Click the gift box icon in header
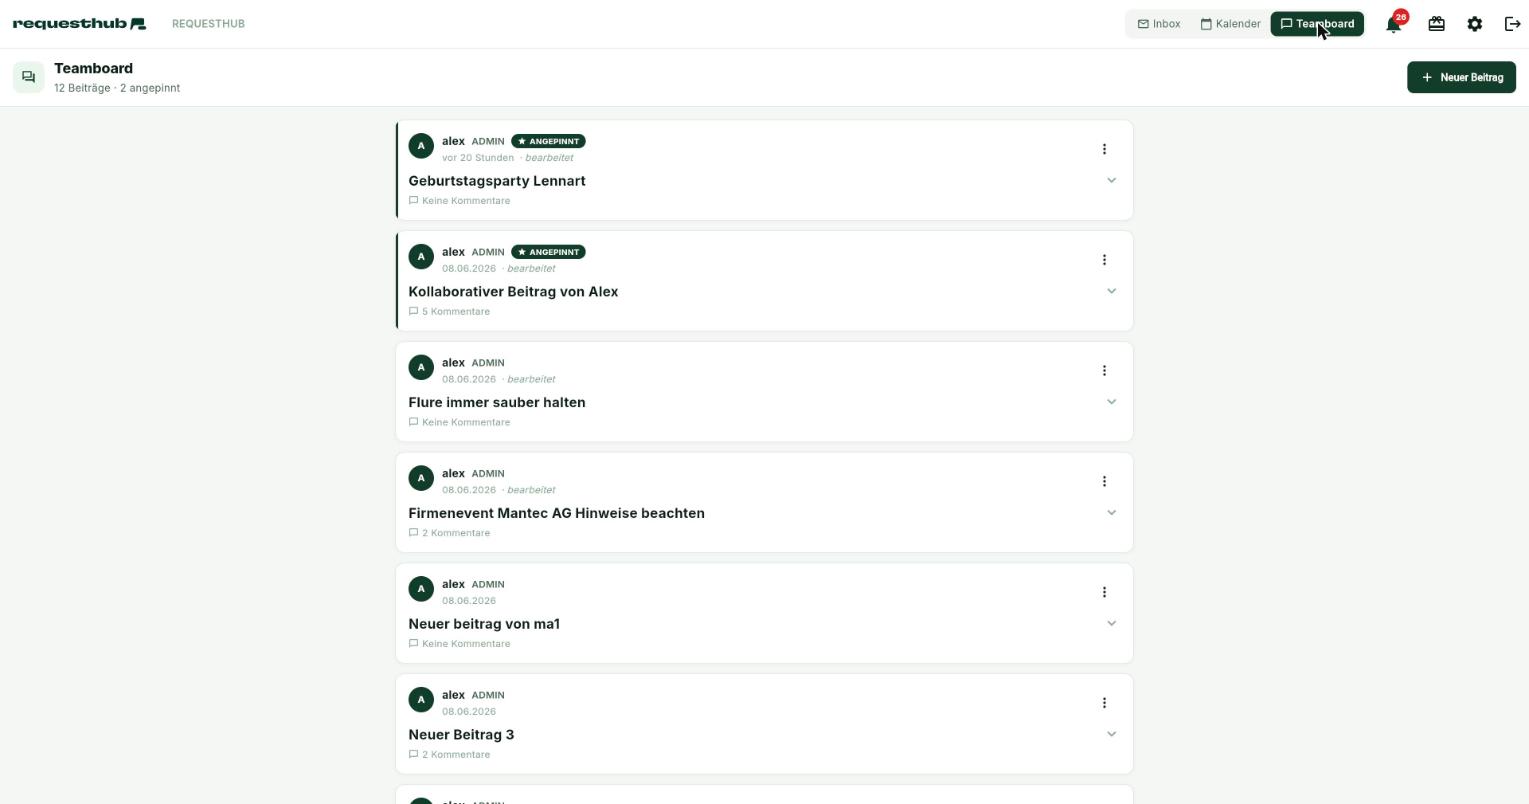The height and width of the screenshot is (804, 1529). (1436, 24)
